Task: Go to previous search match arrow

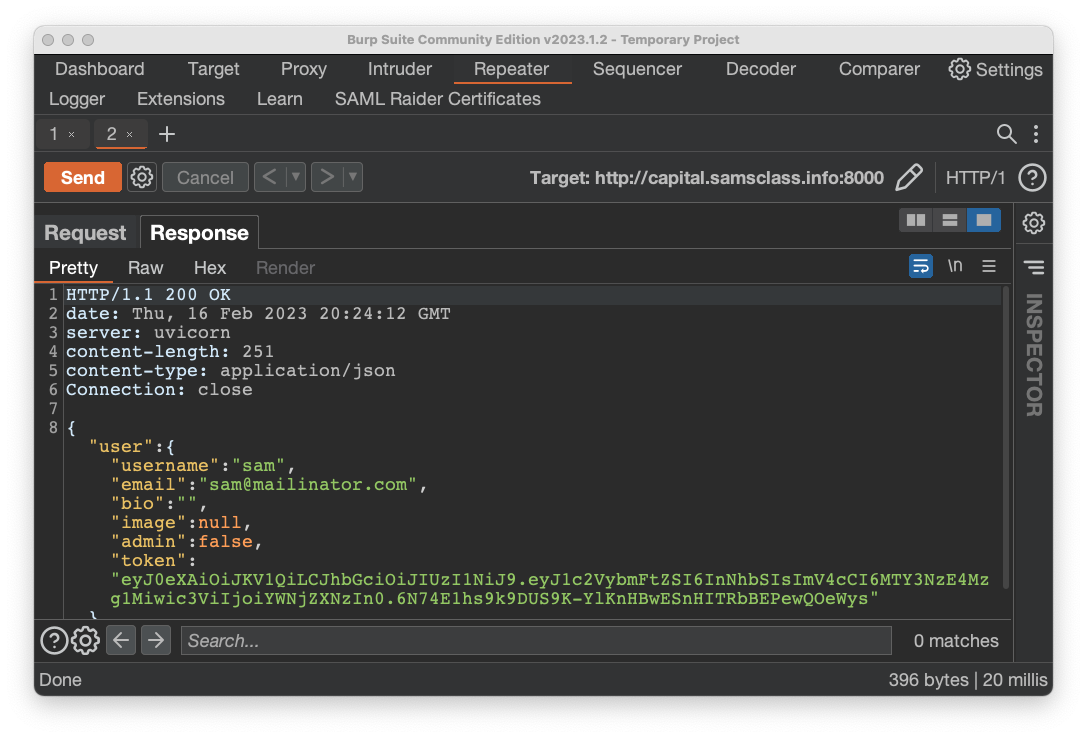Action: [x=121, y=640]
